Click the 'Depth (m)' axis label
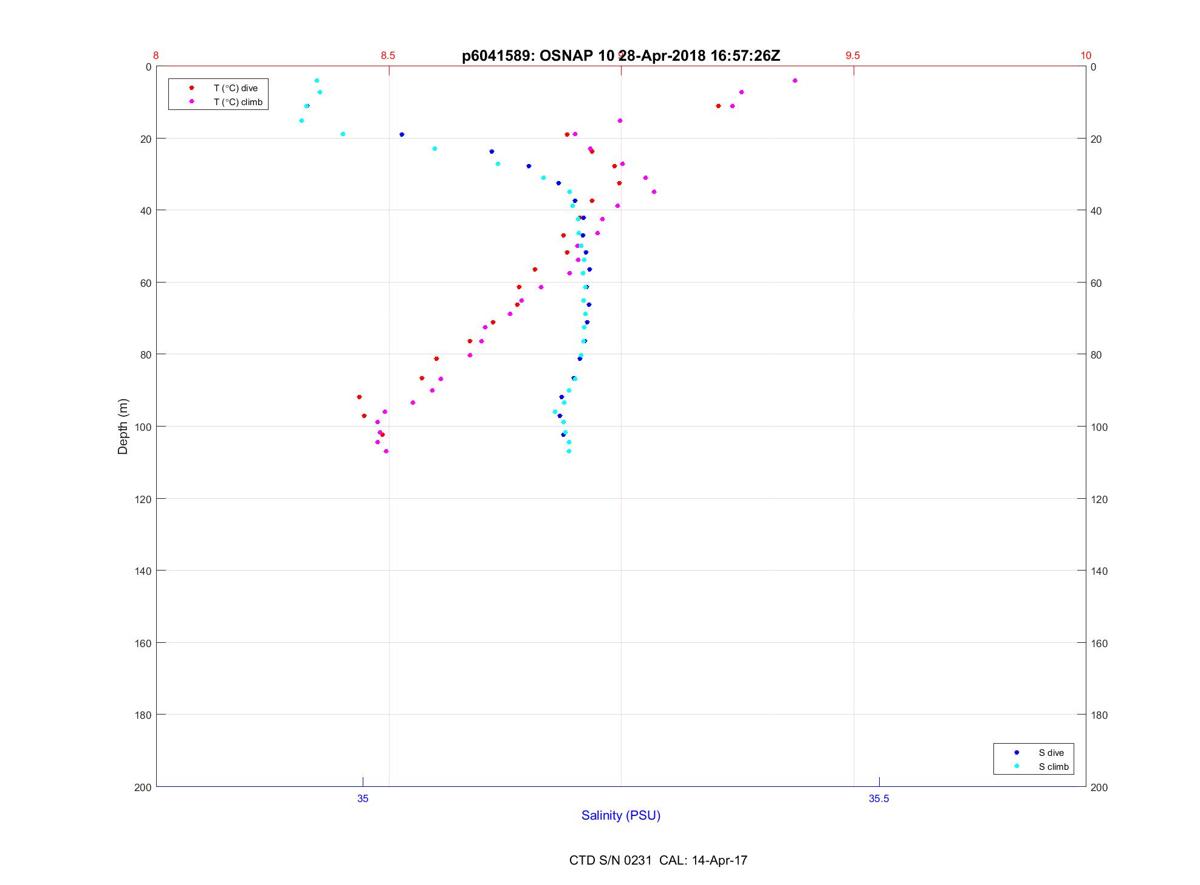This screenshot has height=885, width=1200. 124,427
